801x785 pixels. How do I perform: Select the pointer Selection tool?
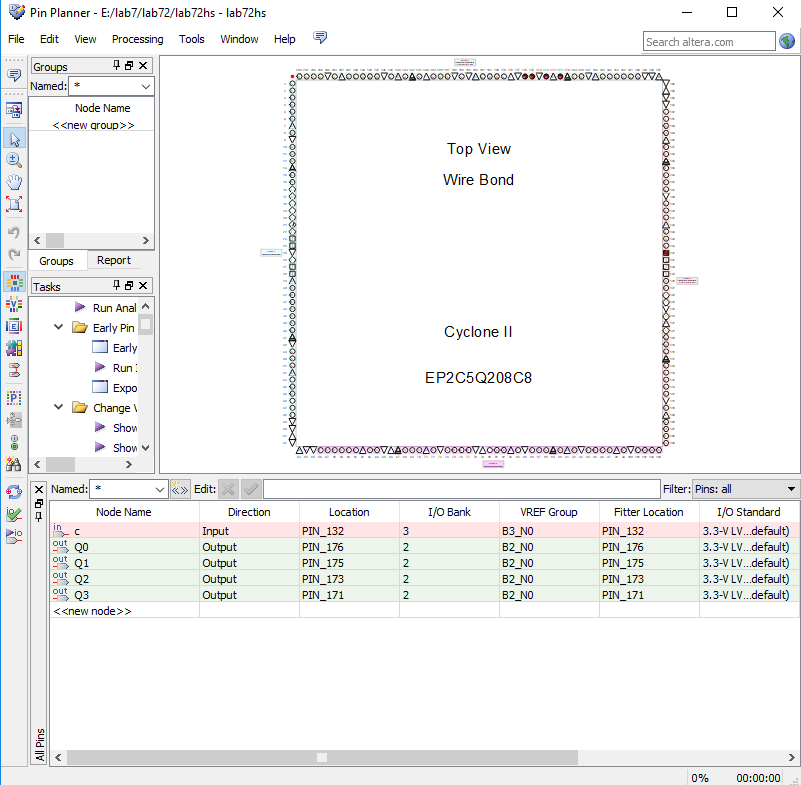tap(14, 138)
